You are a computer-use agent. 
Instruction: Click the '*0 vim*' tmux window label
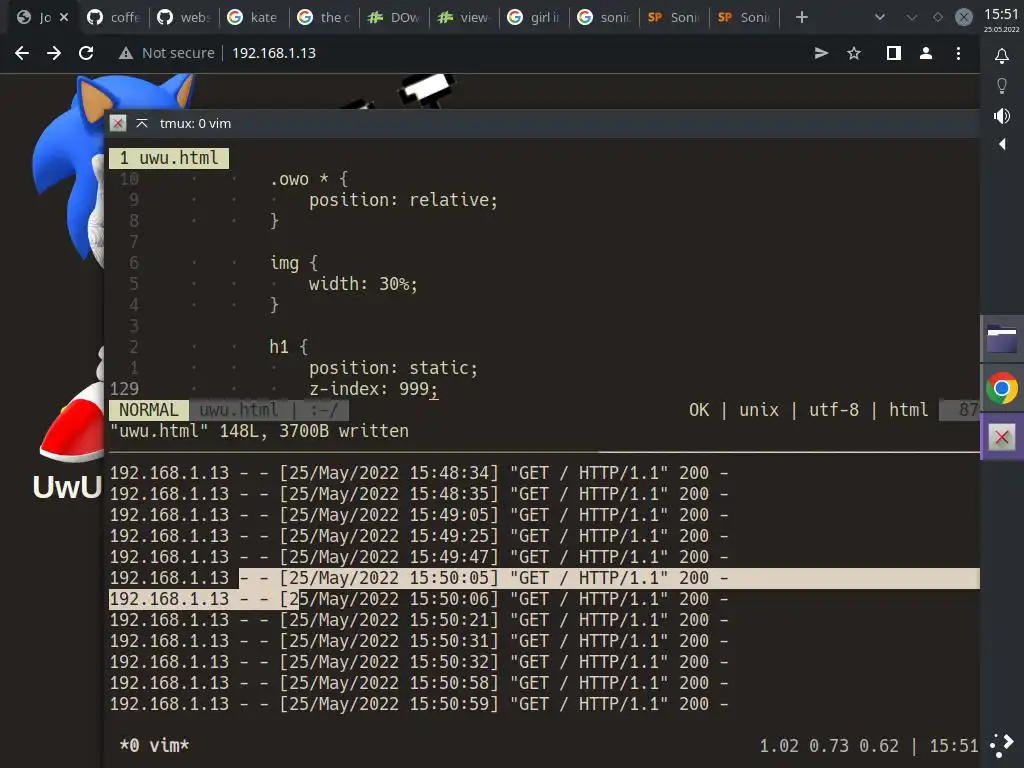coord(154,745)
